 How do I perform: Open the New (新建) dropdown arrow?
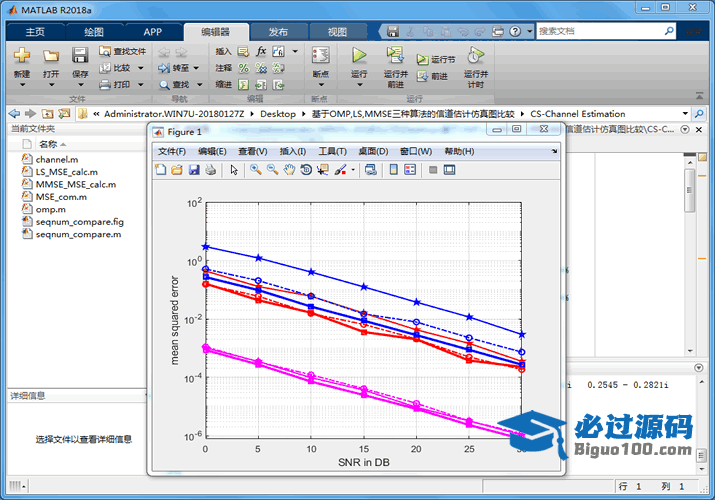[22, 86]
